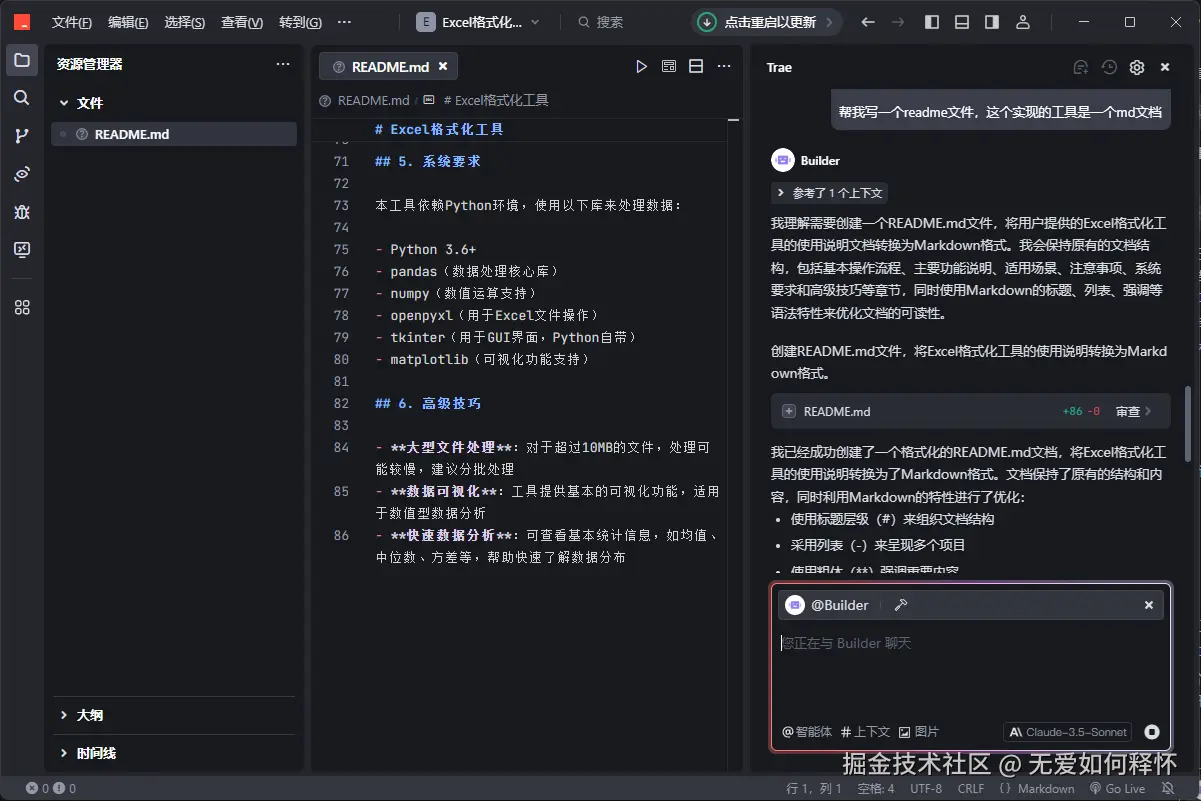Open the 文件(F) menu
Viewport: 1201px width, 801px height.
(72, 22)
